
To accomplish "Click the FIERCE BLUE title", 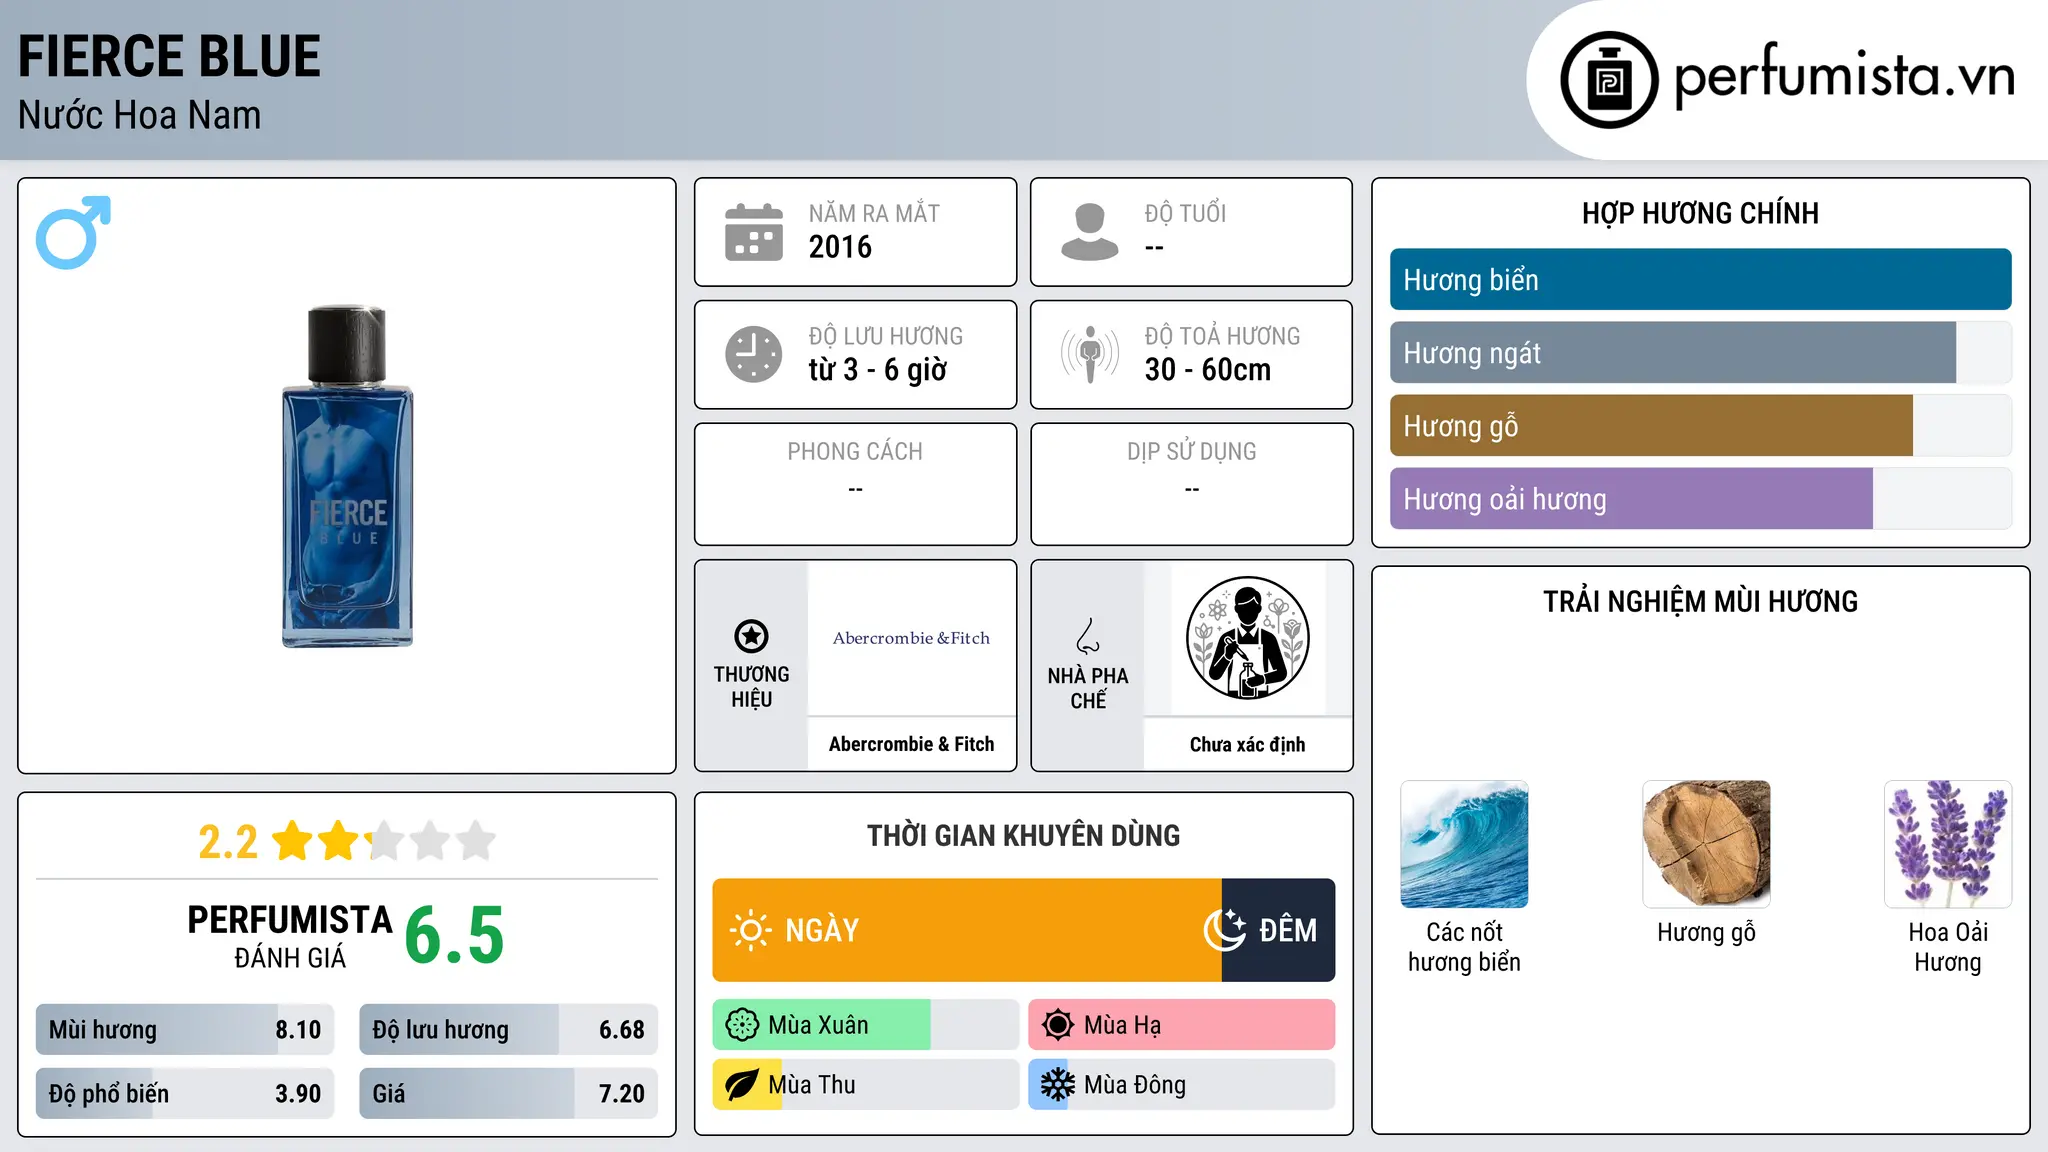I will [169, 57].
